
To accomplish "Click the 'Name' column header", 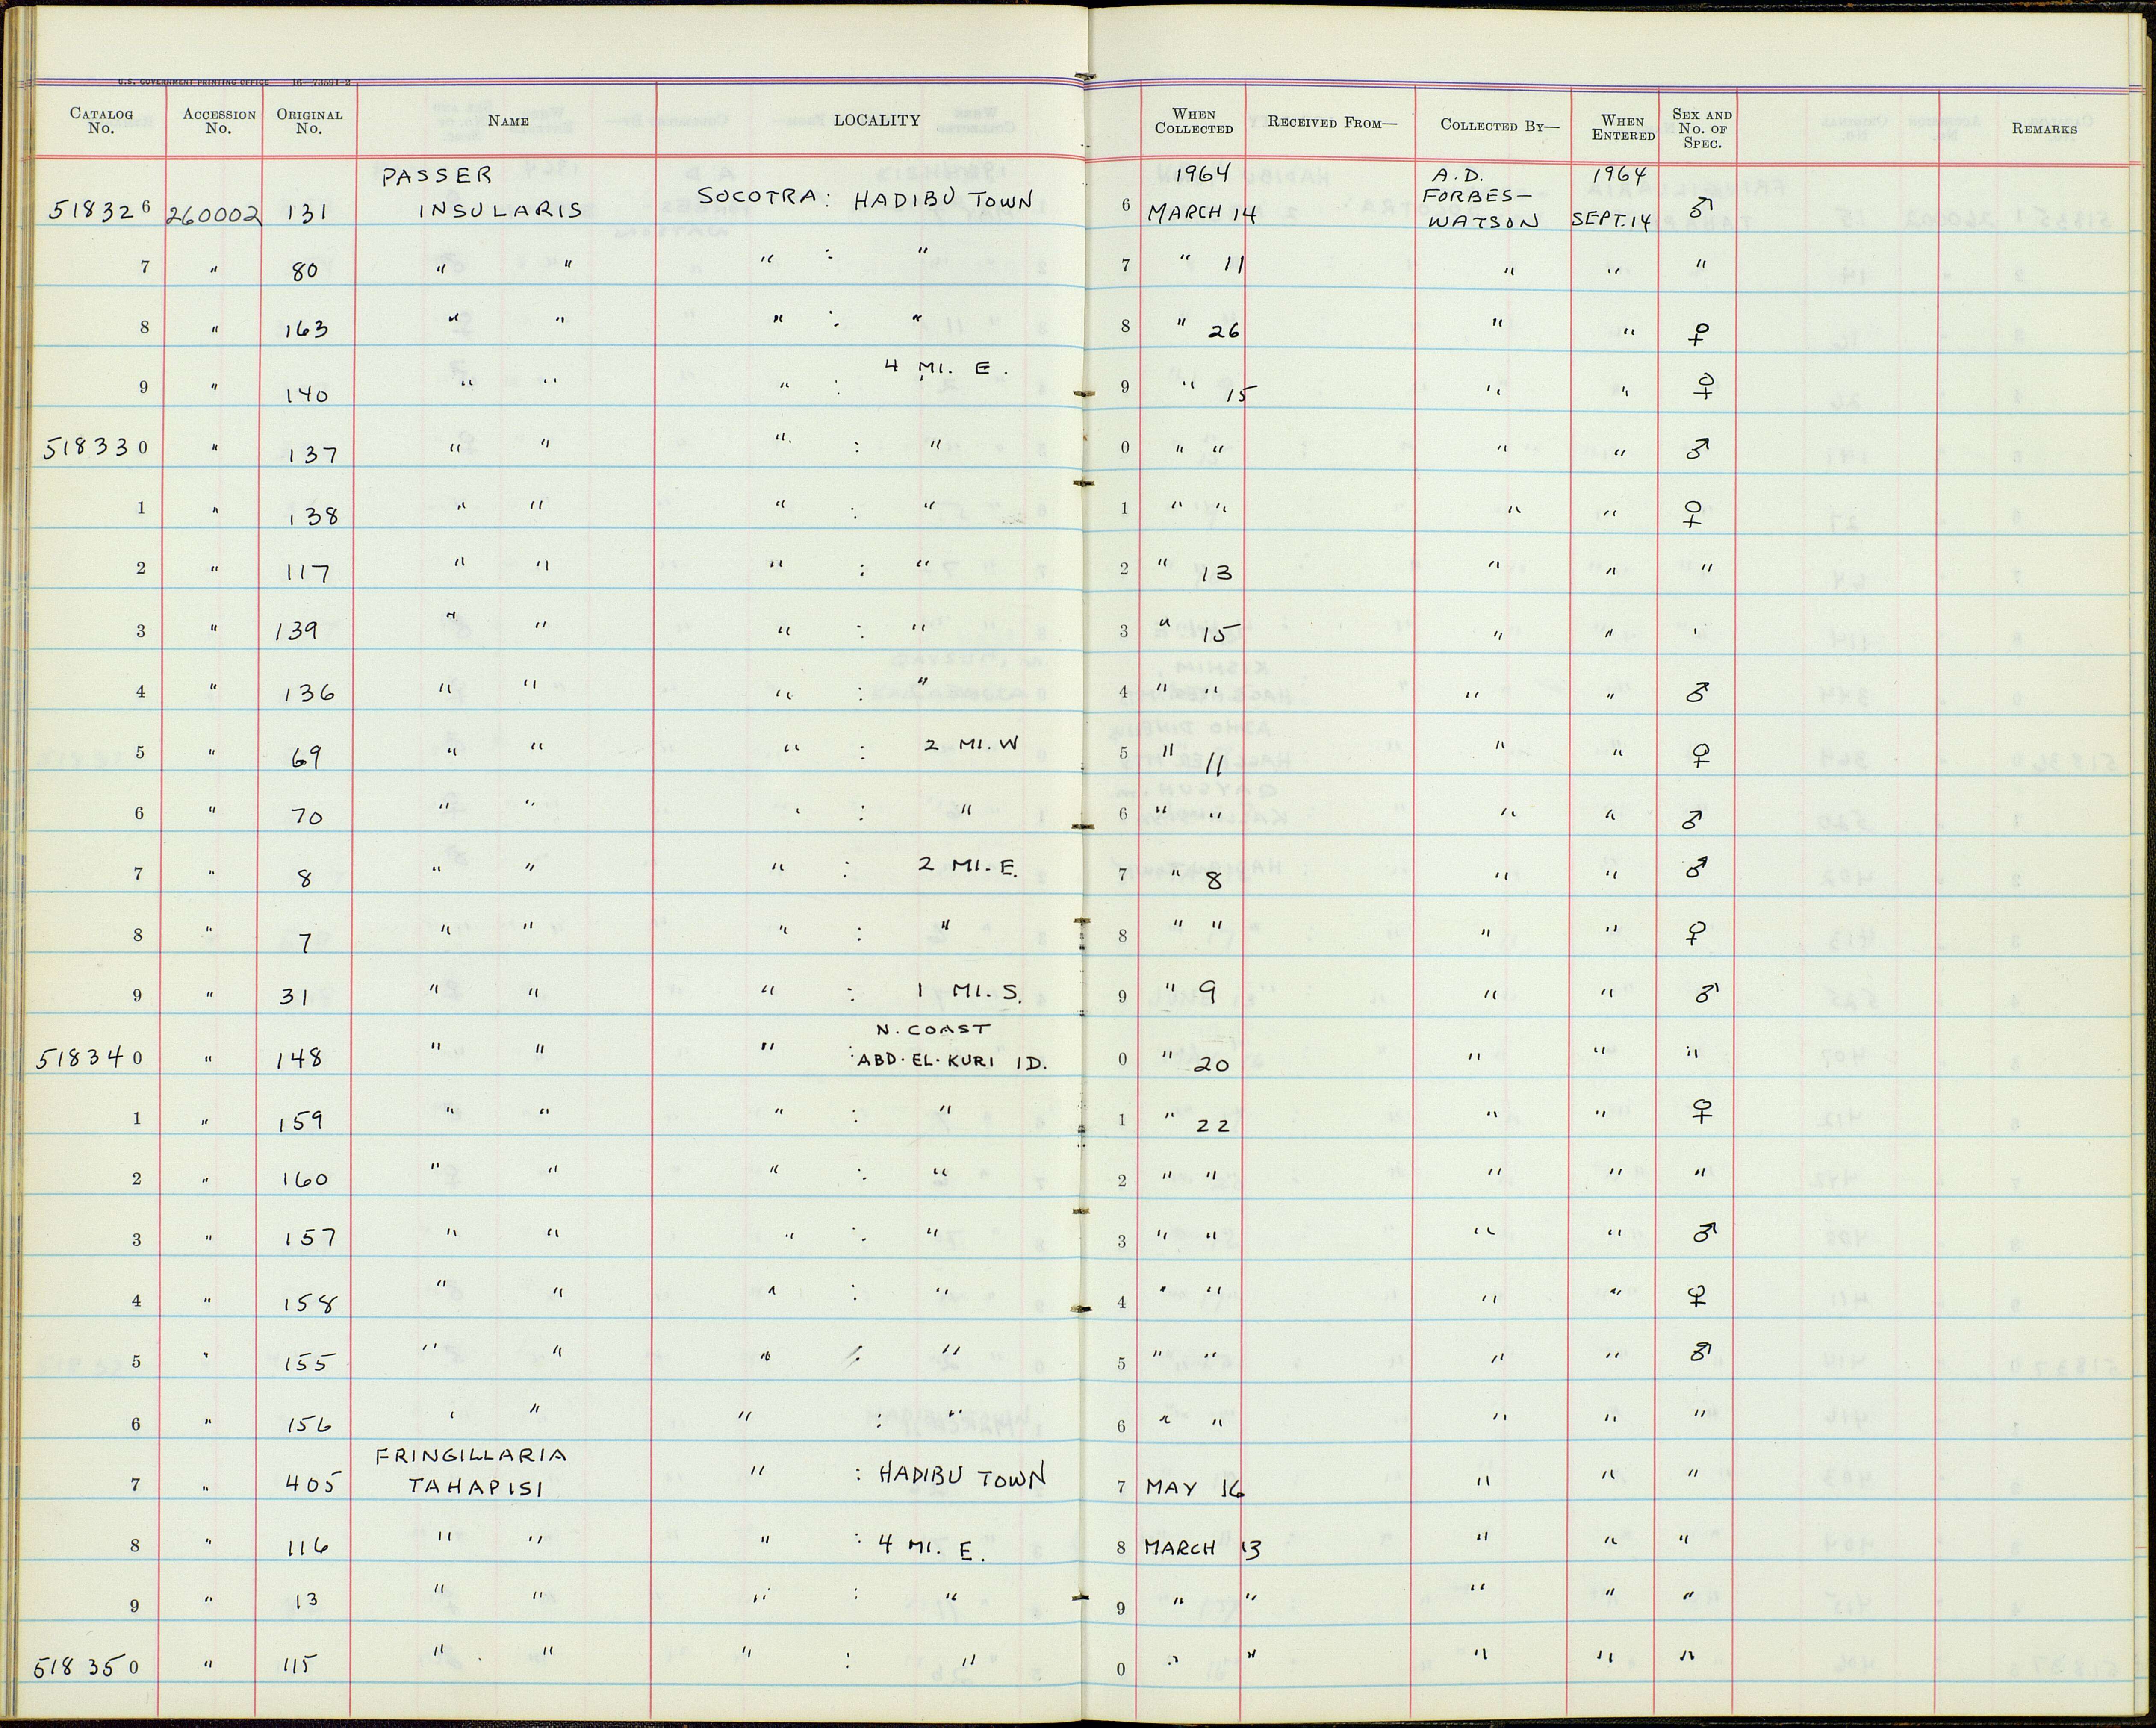I will [508, 121].
